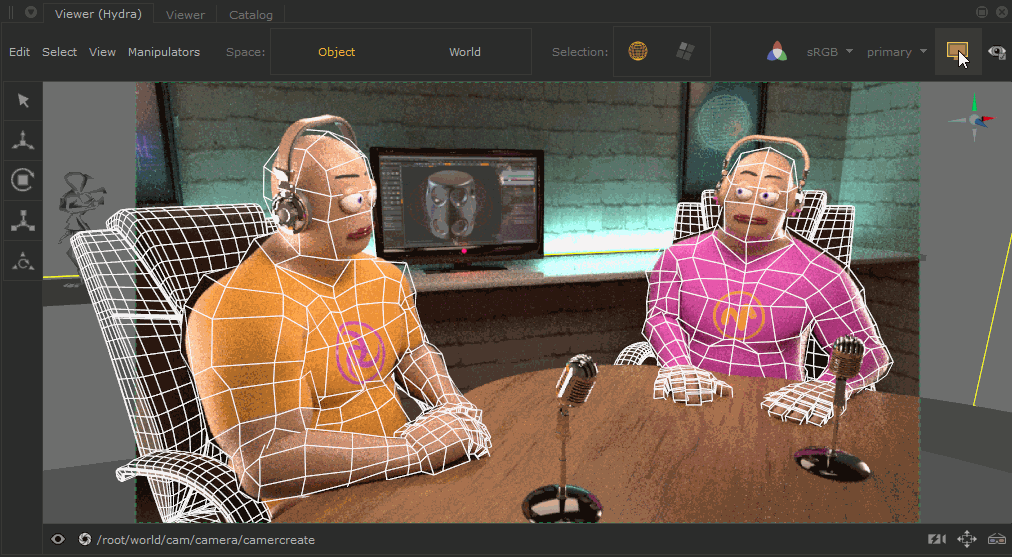Activate the rotate manipulator tool

(21, 180)
